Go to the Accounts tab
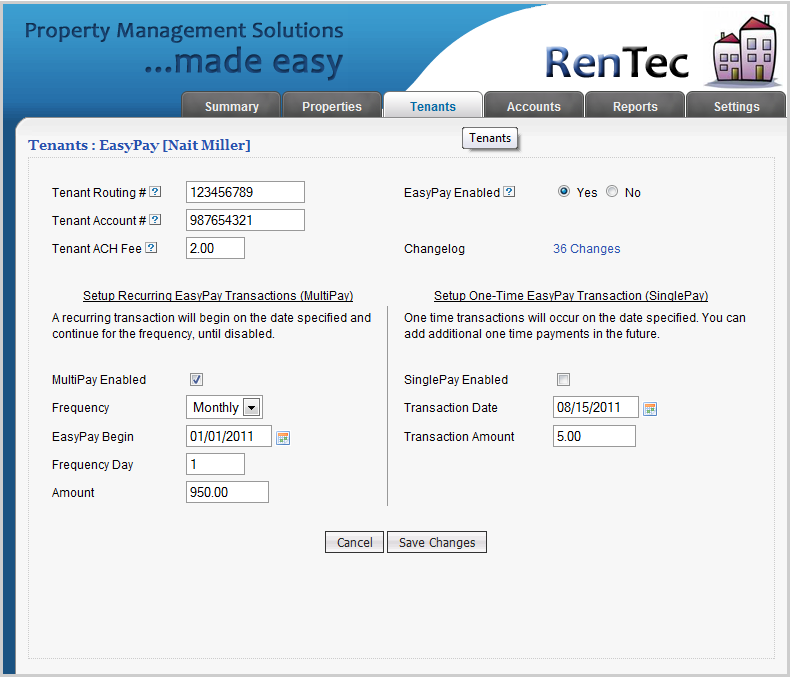791x678 pixels. pyautogui.click(x=533, y=106)
